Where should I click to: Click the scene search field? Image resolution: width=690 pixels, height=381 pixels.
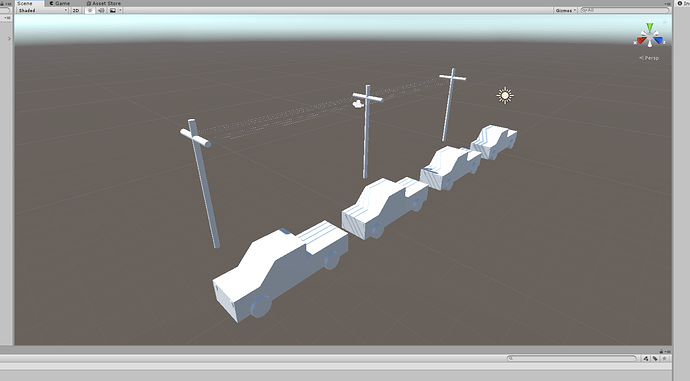[625, 10]
